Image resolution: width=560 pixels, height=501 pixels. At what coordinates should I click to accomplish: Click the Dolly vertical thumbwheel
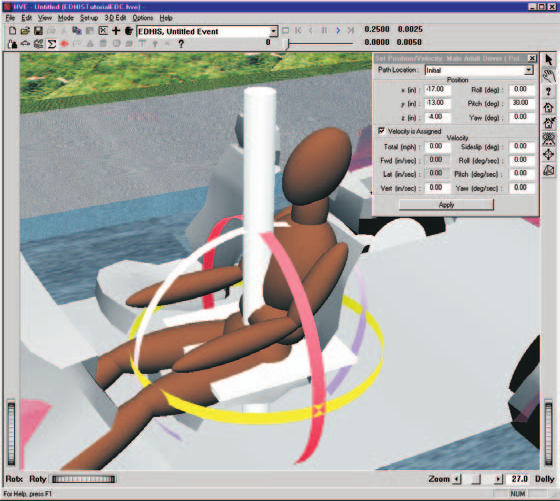click(x=549, y=433)
